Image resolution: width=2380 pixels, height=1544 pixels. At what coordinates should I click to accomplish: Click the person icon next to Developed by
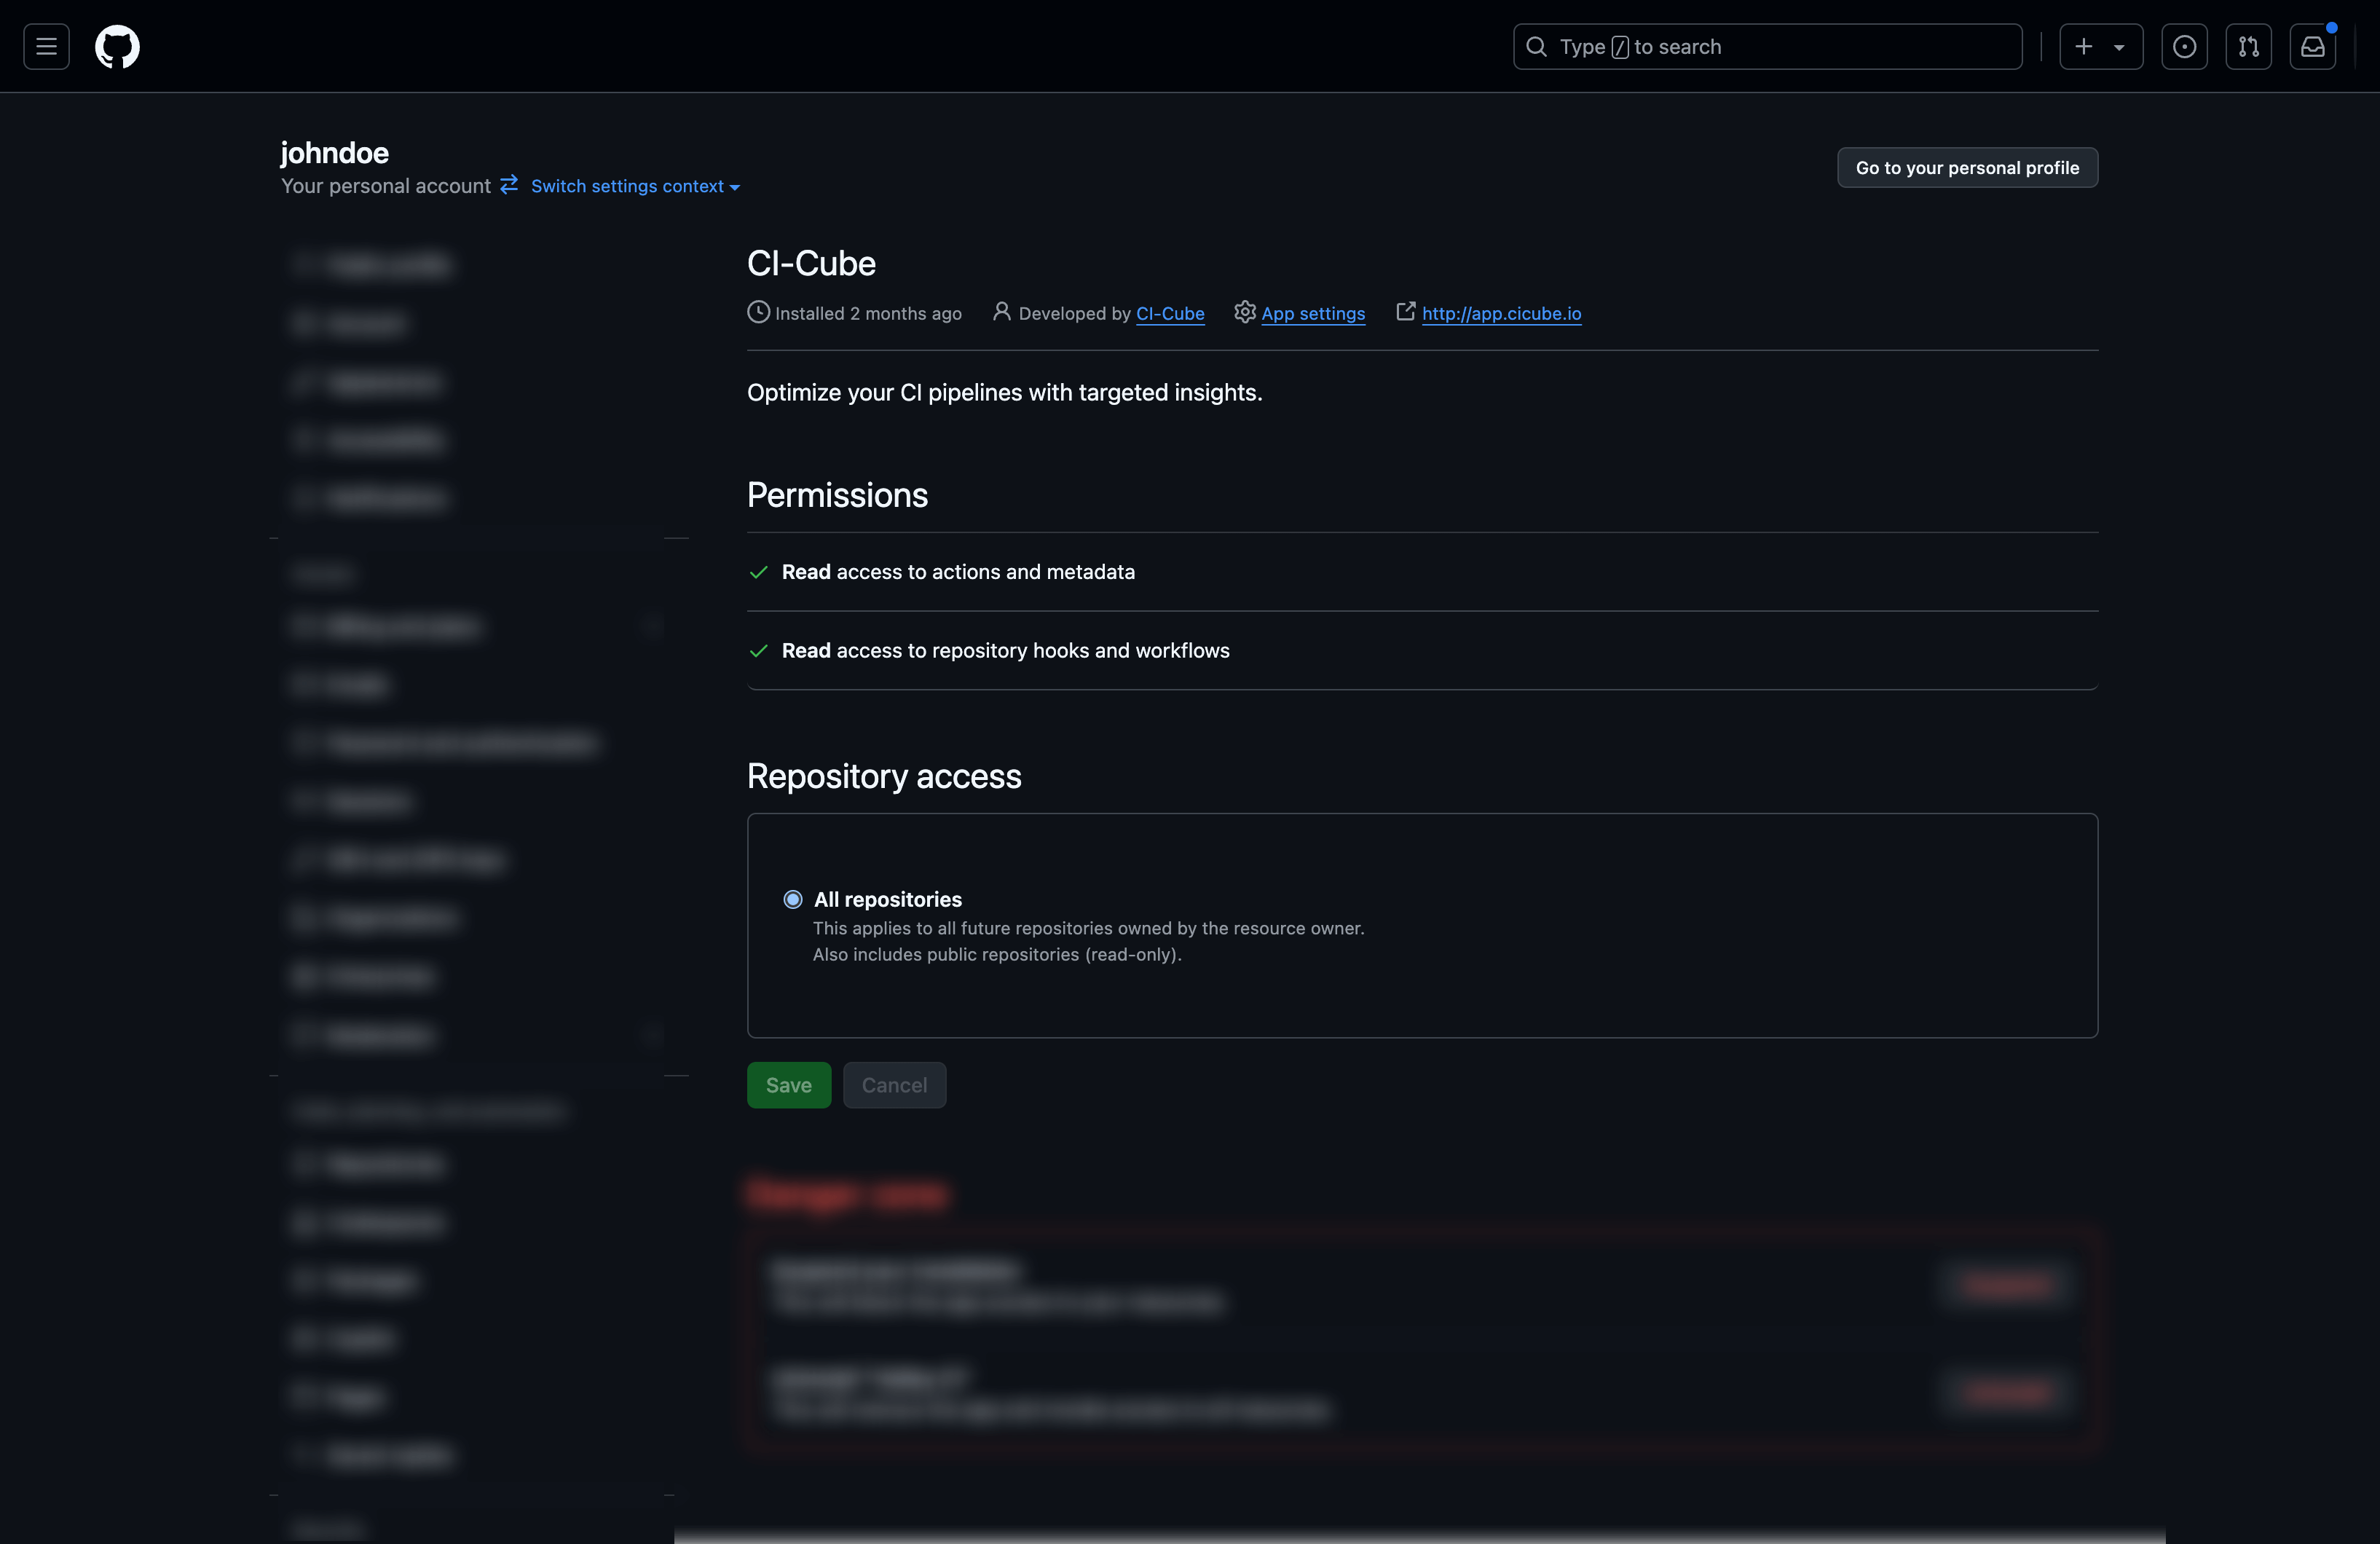[1001, 311]
